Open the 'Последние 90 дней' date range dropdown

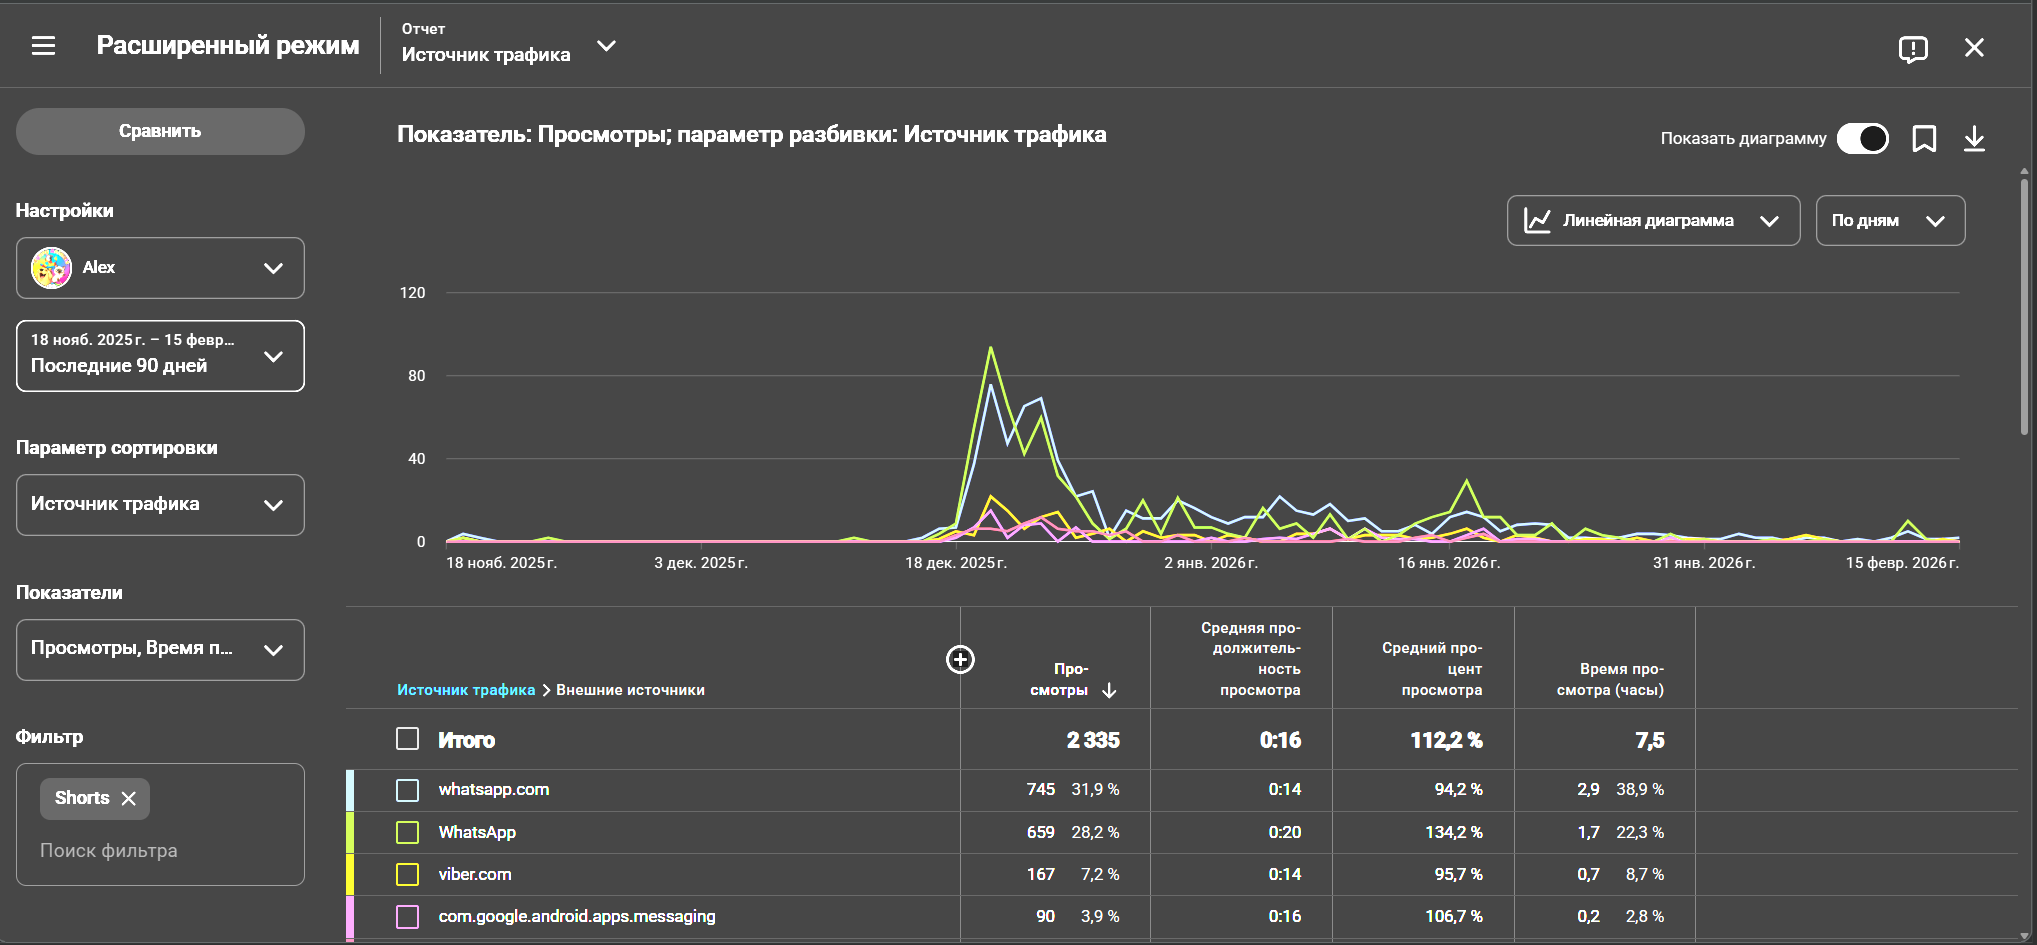tap(160, 356)
